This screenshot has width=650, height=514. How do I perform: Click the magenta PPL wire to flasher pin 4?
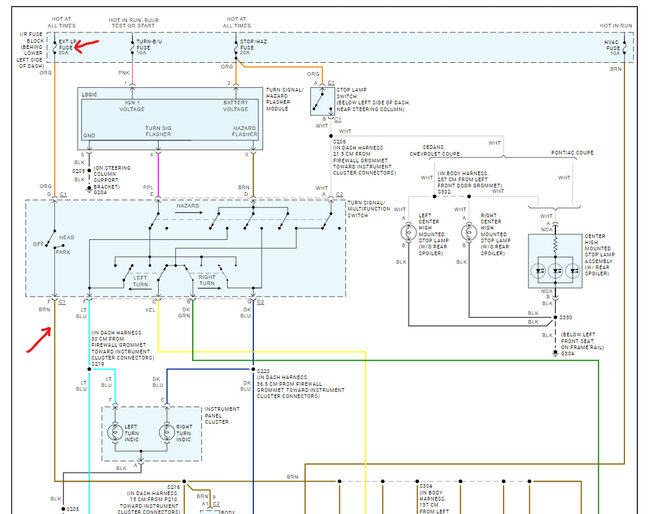pyautogui.click(x=158, y=175)
